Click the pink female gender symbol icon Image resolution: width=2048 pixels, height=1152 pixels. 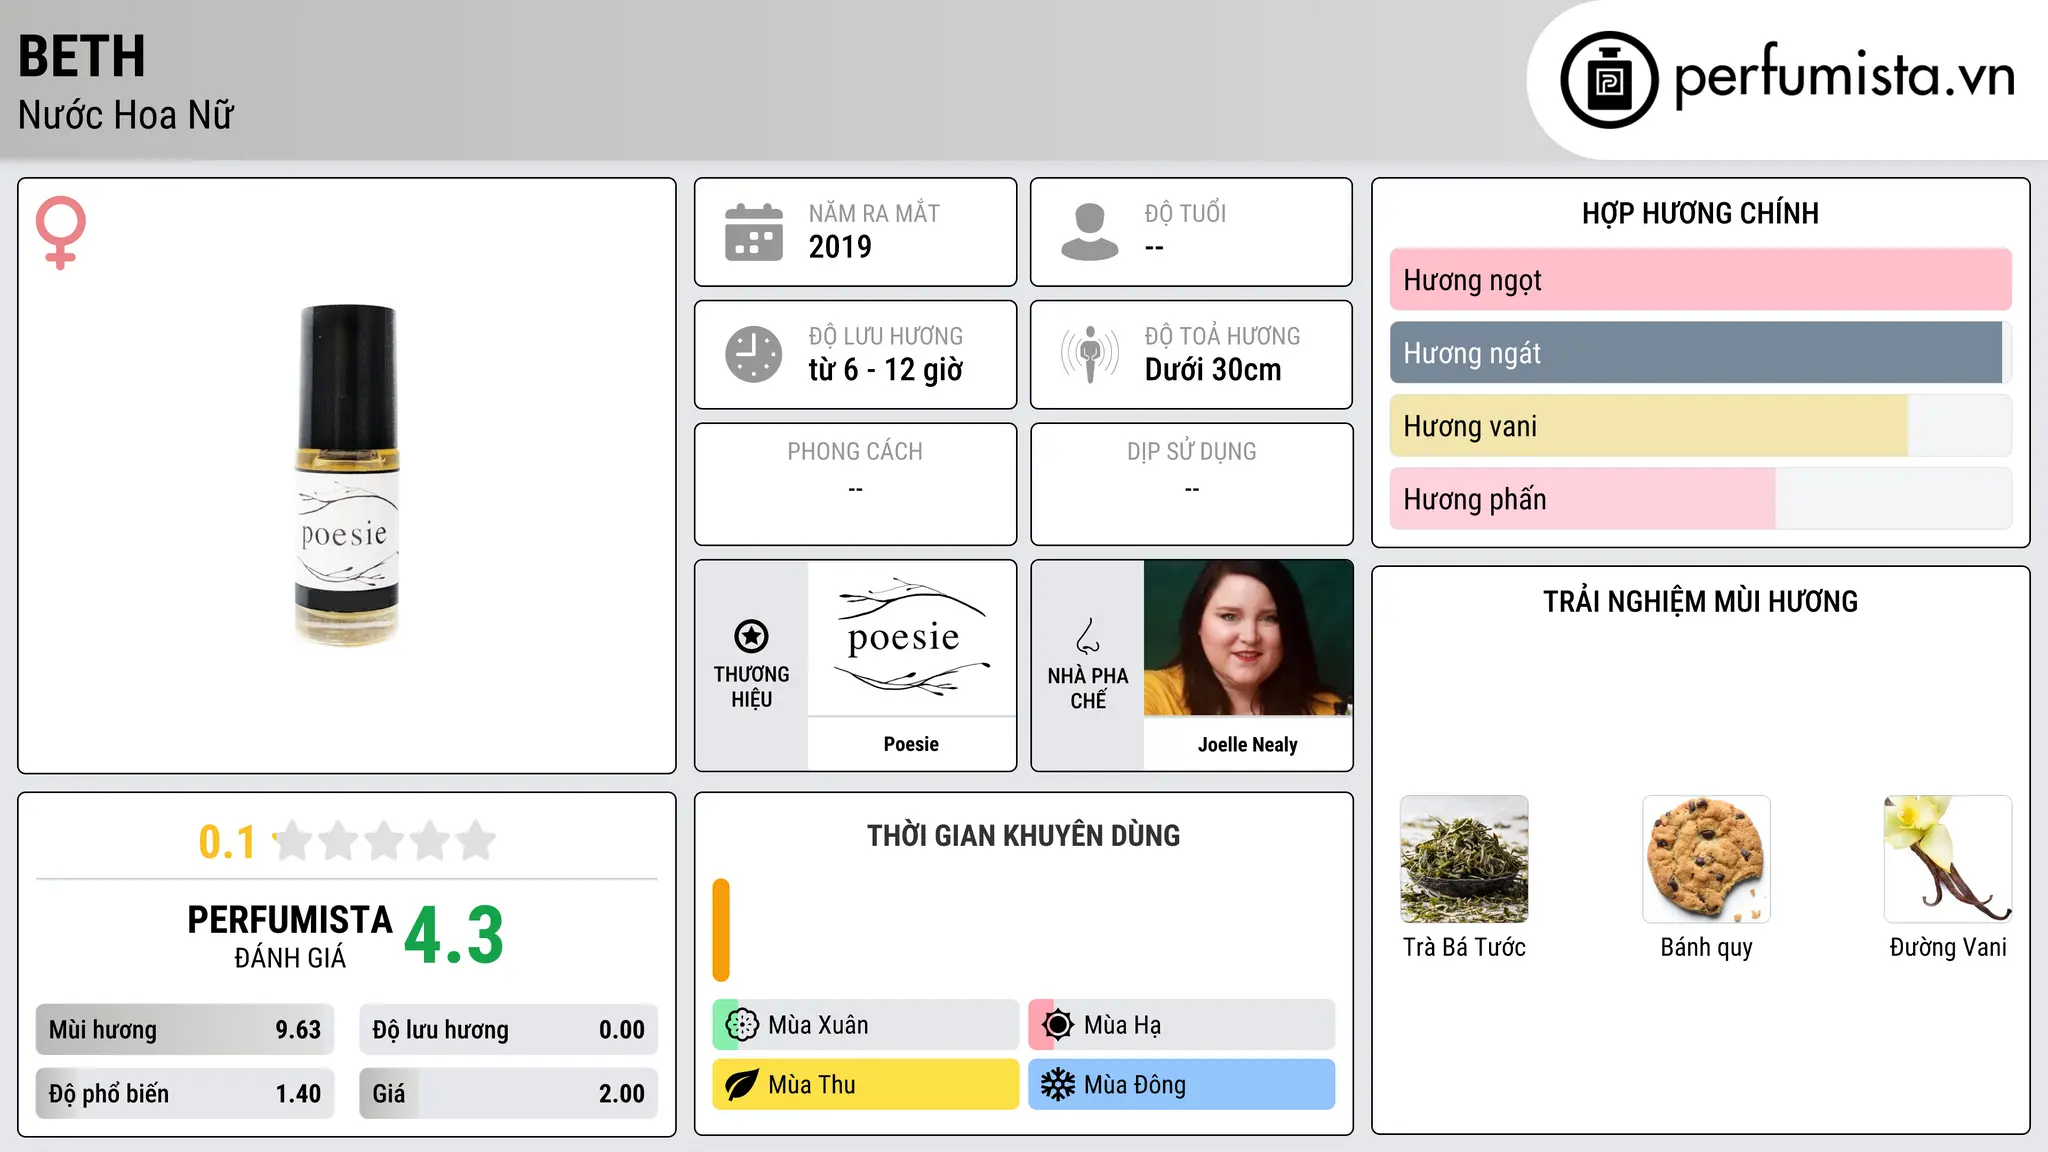pos(60,232)
